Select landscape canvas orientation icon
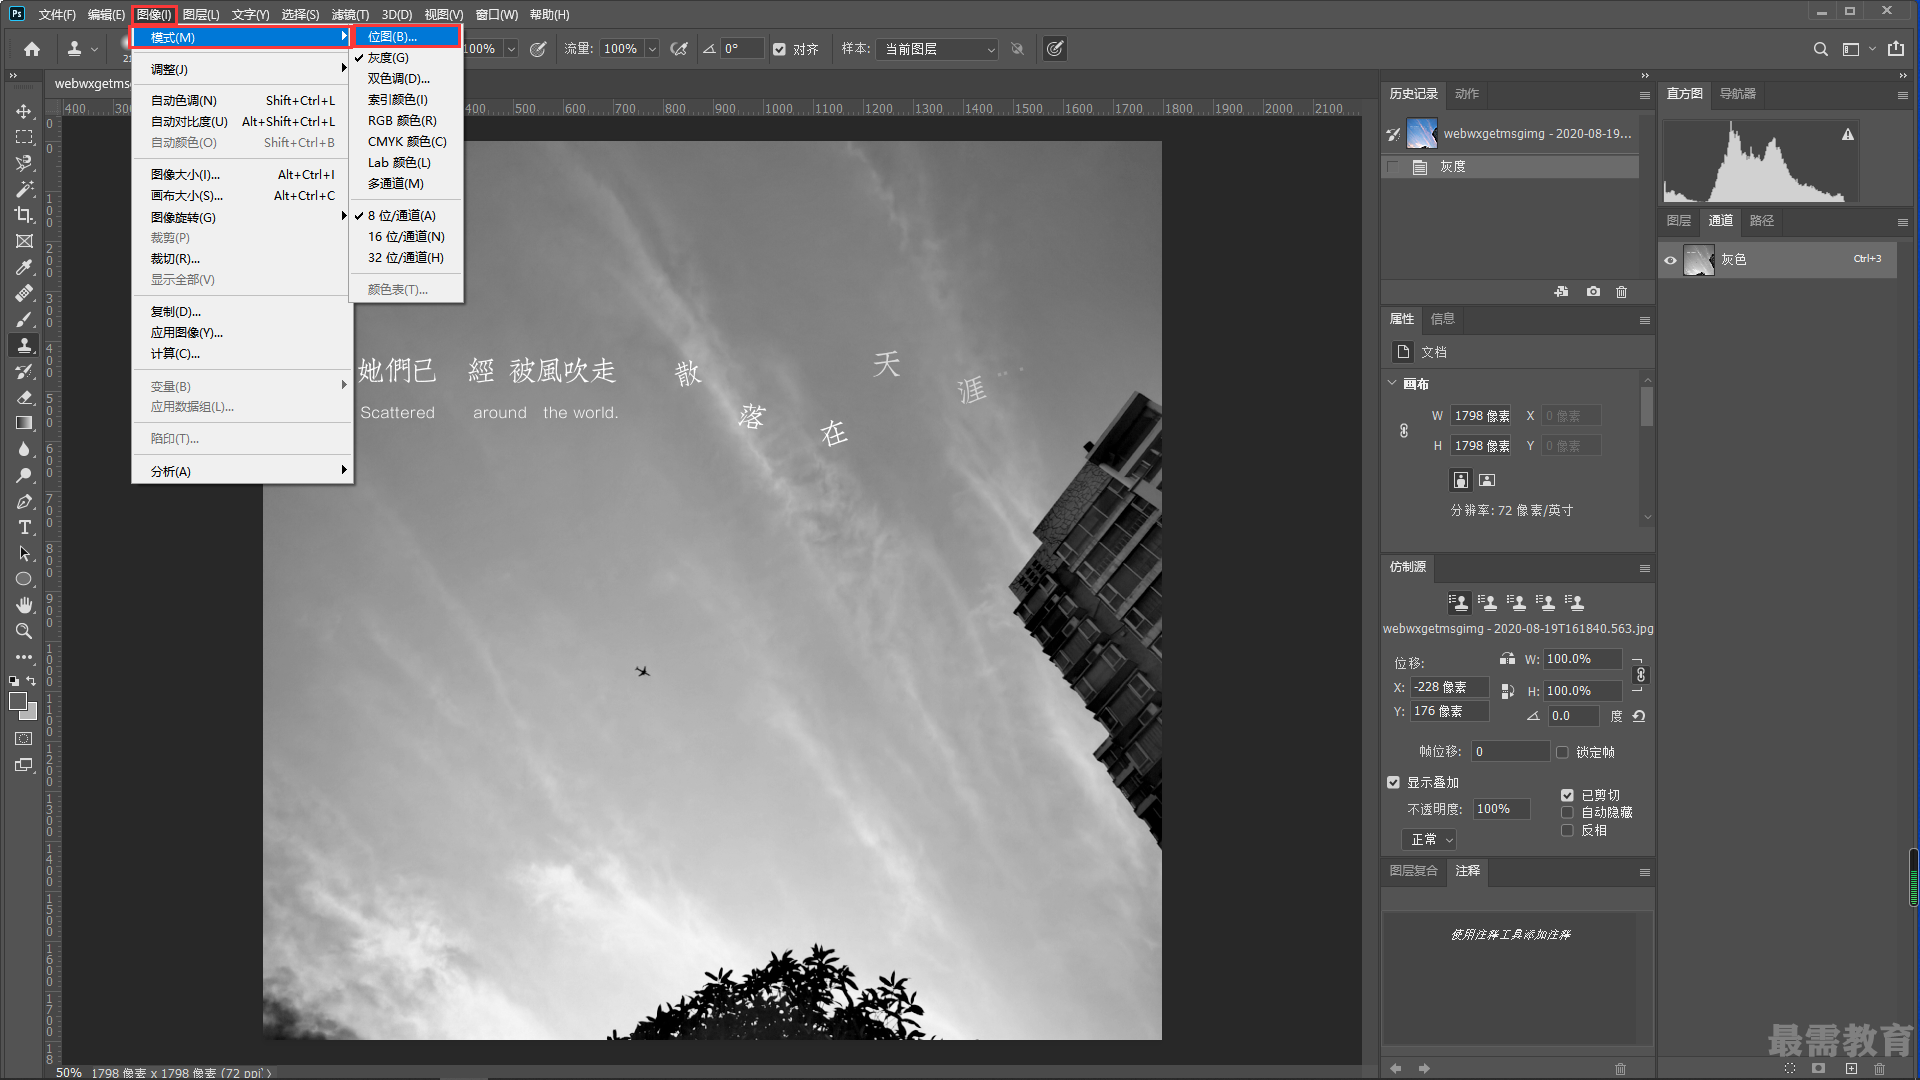This screenshot has width=1920, height=1080. pos(1487,480)
